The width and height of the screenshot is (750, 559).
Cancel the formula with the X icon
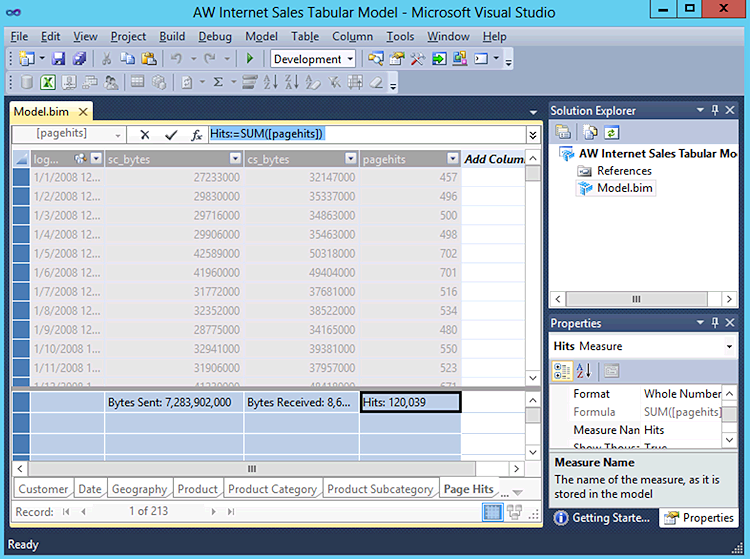pyautogui.click(x=145, y=134)
